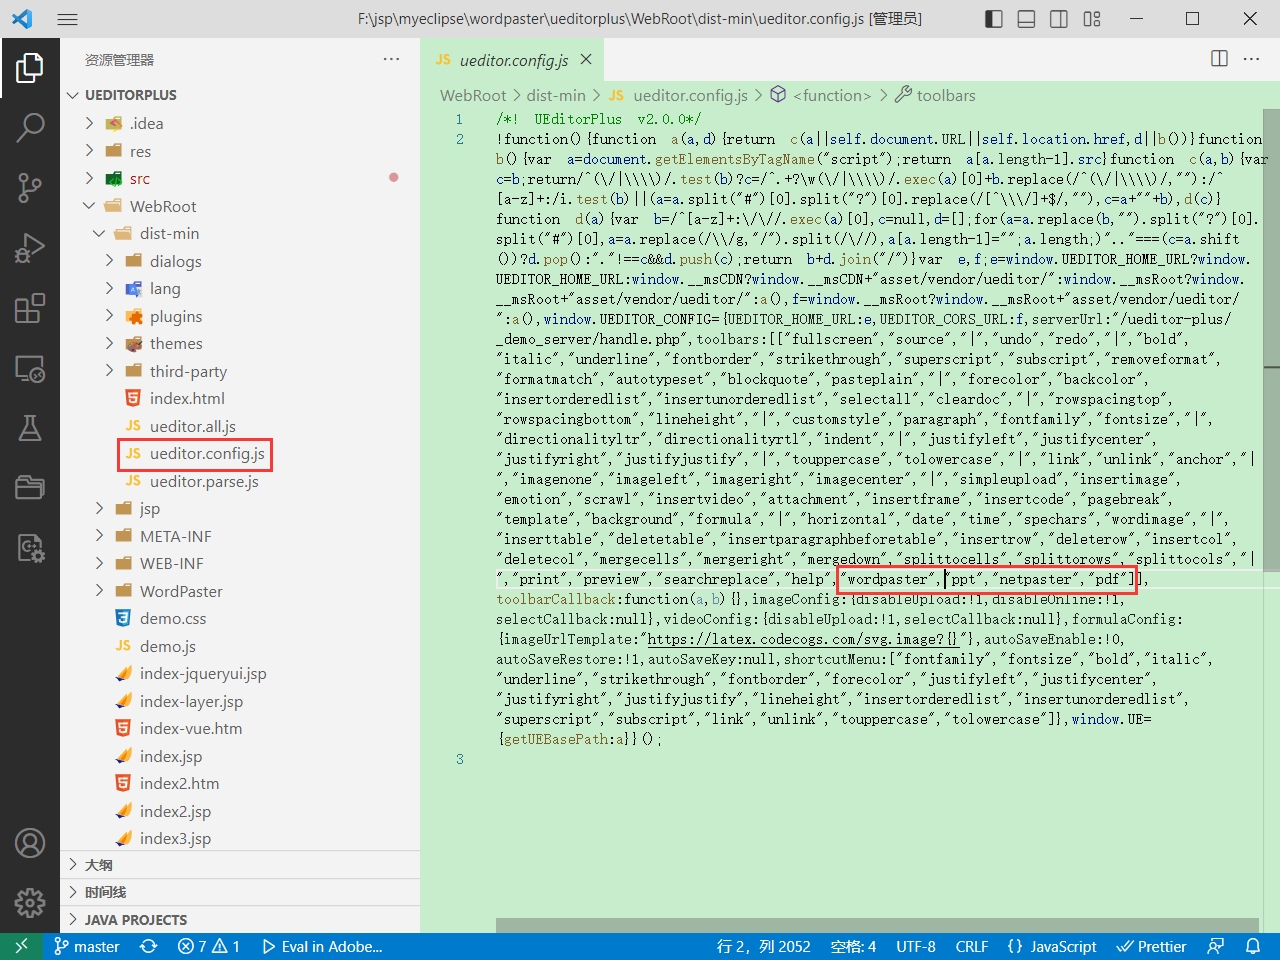This screenshot has height=960, width=1280.
Task: Switch git branch master in status bar
Action: (86, 946)
